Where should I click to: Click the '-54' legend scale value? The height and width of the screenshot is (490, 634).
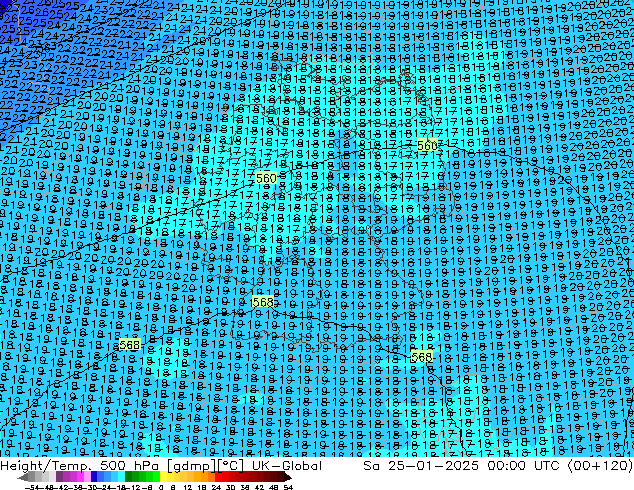click(32, 488)
